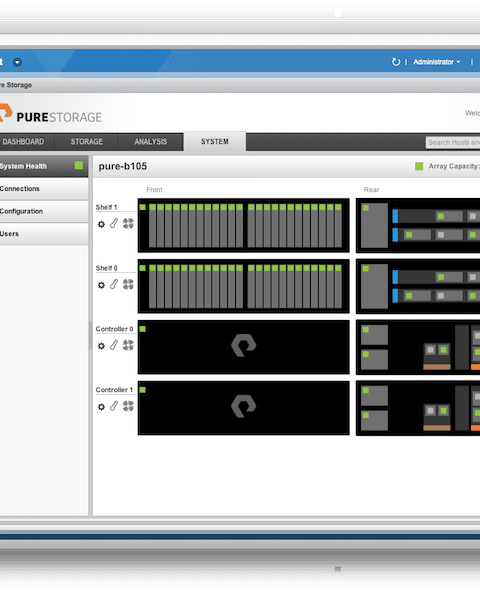Open the DASHBOARD tab
The height and width of the screenshot is (593, 480).
pyautogui.click(x=23, y=142)
